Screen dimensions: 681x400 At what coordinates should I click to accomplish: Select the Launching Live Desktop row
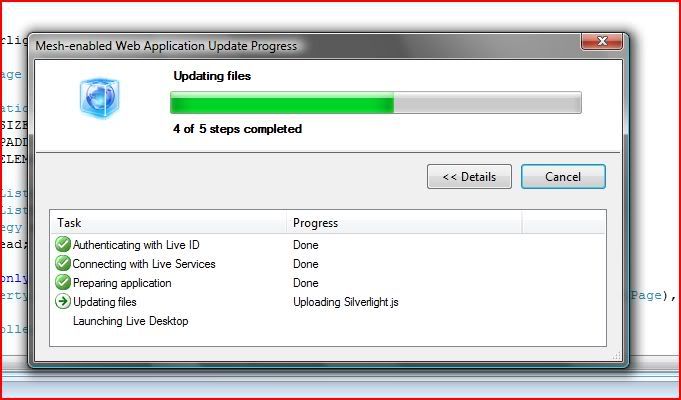328,321
